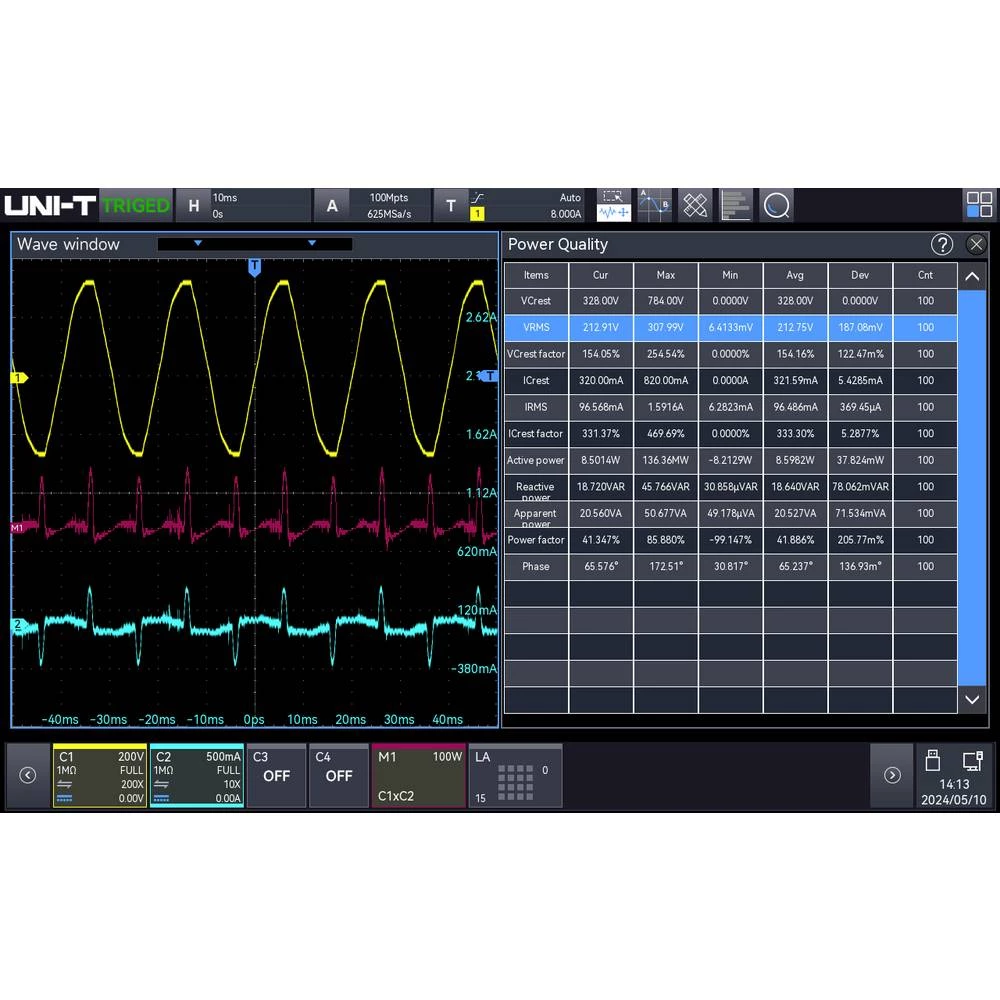
Task: Go to previous channel page arrow
Action: (27, 776)
